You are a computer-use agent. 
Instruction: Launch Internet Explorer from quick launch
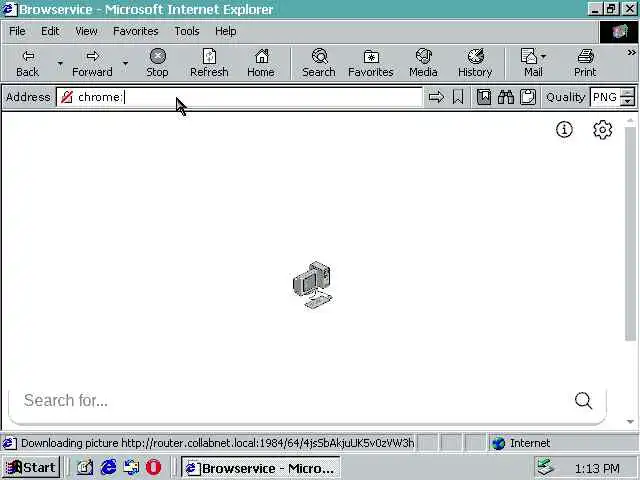point(109,467)
